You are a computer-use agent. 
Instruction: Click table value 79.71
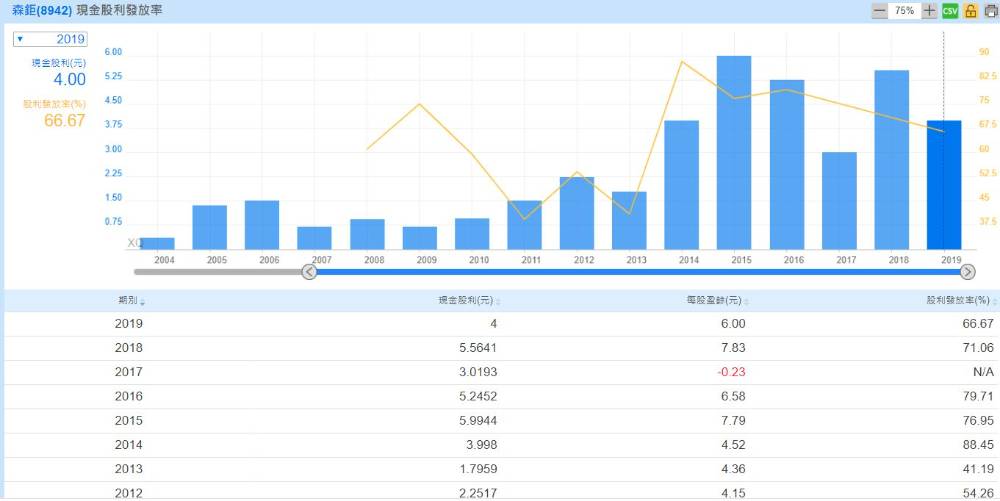coord(978,396)
